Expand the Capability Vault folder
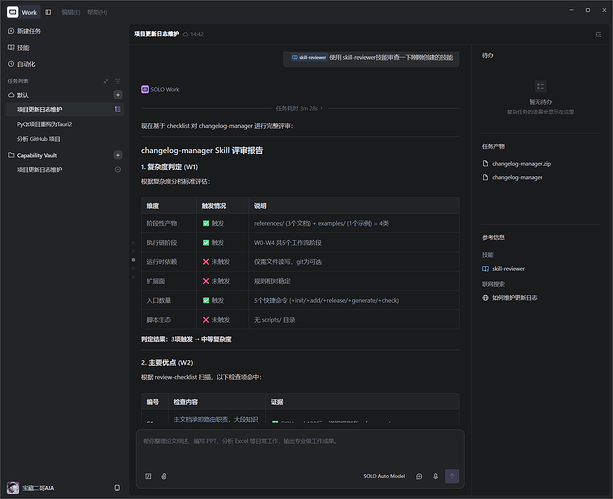This screenshot has height=499, width=613. click(33, 155)
